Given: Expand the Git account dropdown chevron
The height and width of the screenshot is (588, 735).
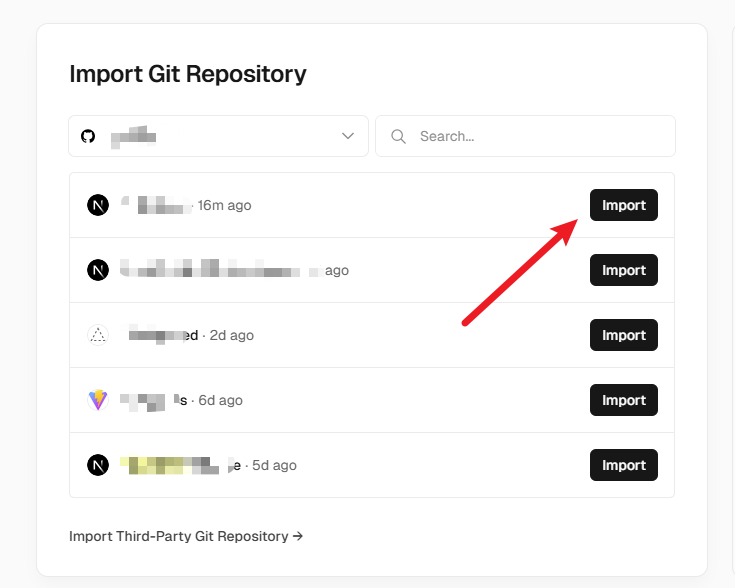Looking at the screenshot, I should point(348,136).
